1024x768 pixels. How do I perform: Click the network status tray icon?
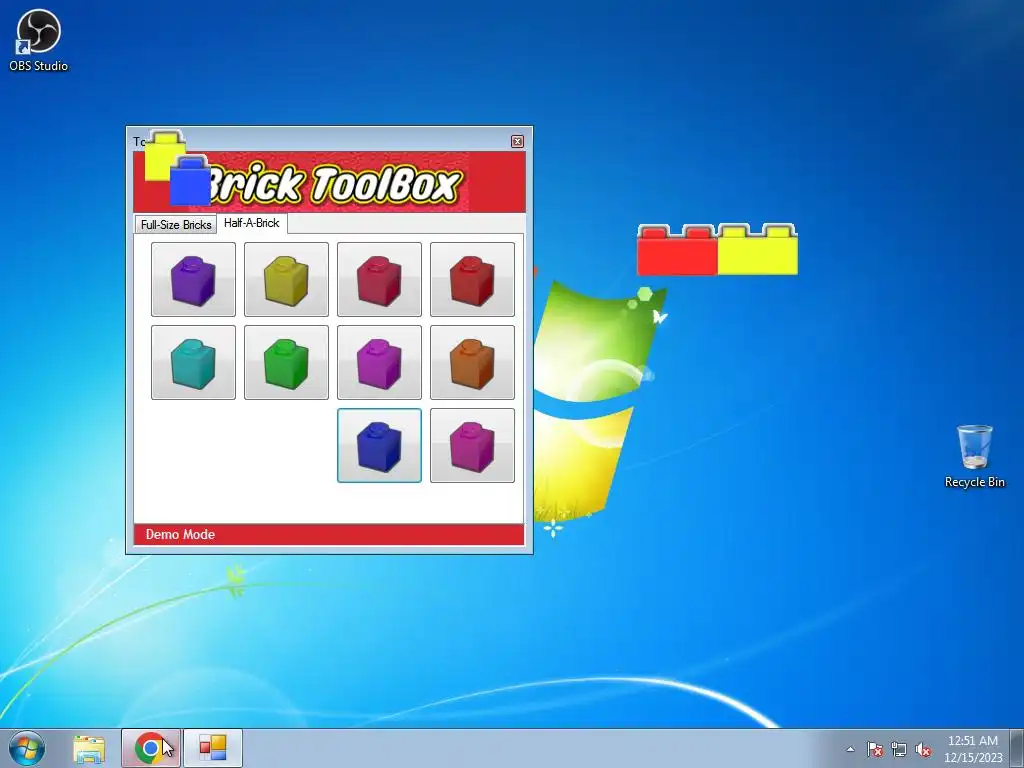coord(899,749)
